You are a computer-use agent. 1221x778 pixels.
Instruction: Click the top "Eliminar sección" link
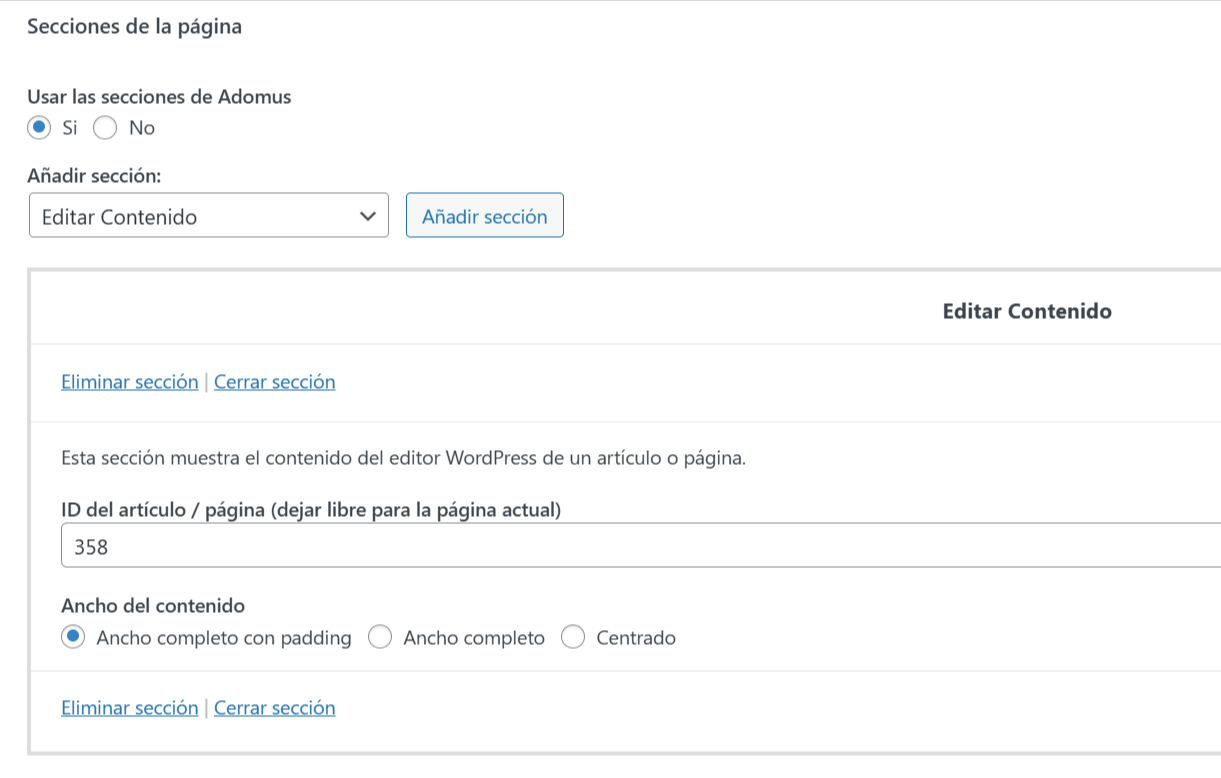(130, 382)
